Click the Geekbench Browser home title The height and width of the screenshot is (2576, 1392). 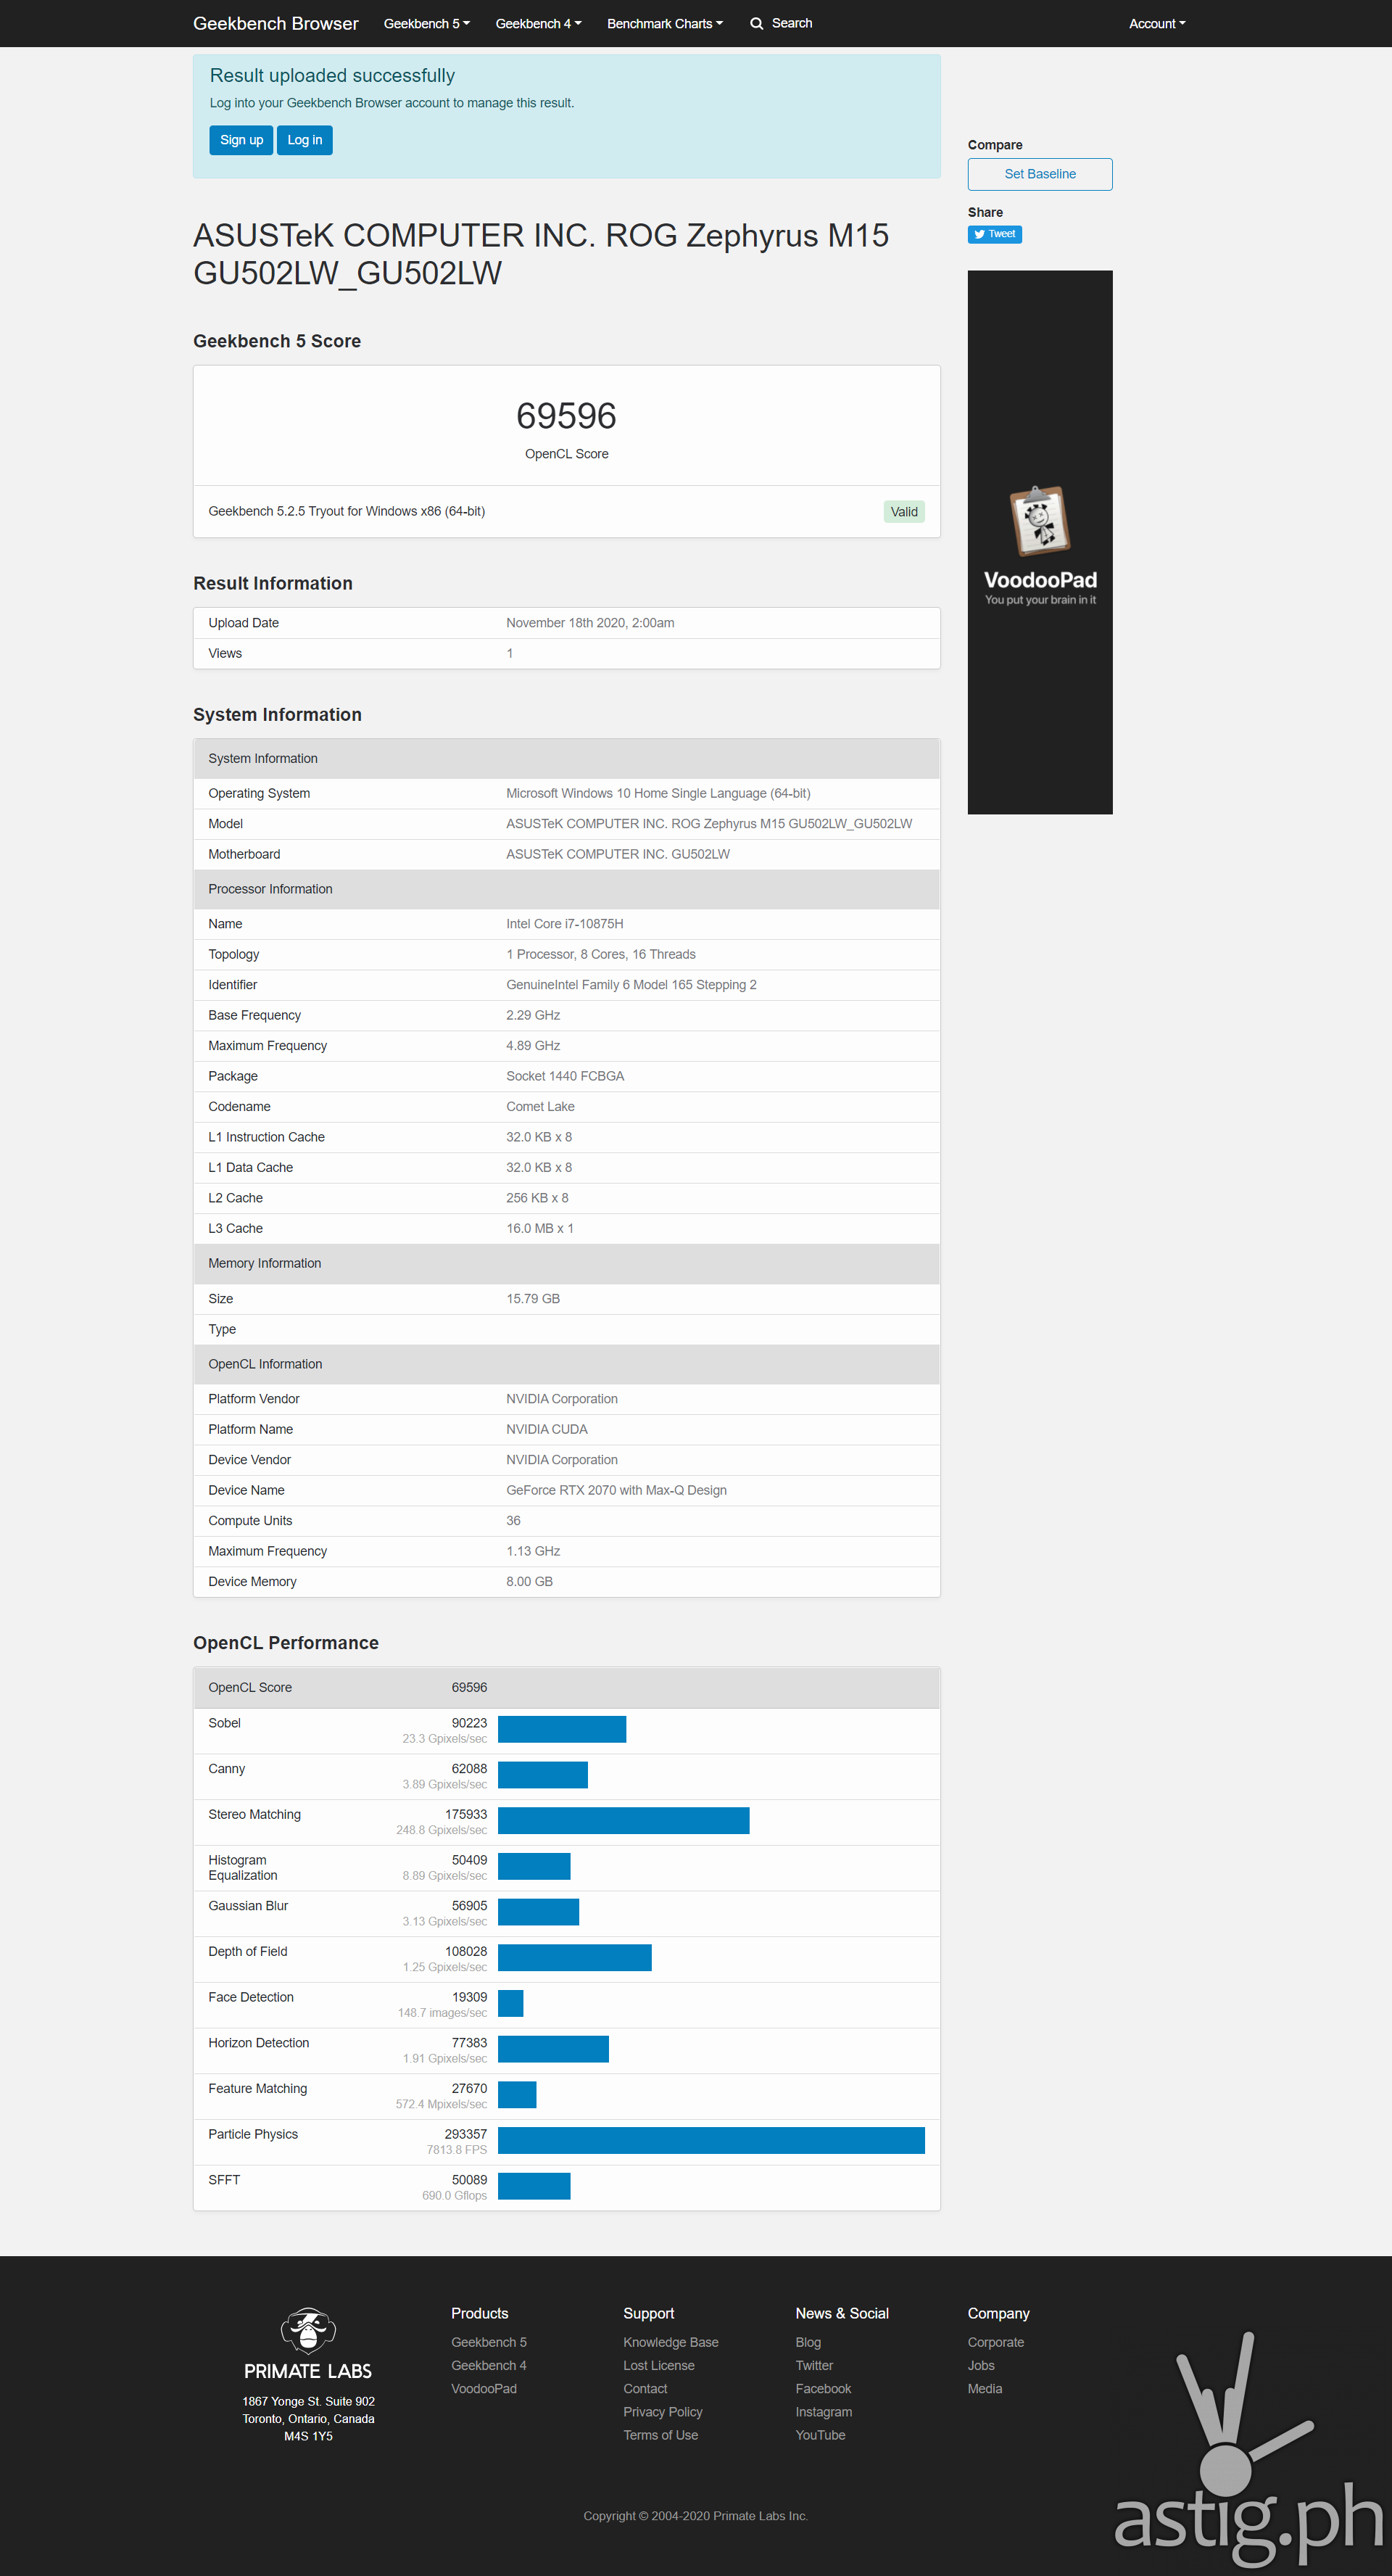tap(275, 23)
